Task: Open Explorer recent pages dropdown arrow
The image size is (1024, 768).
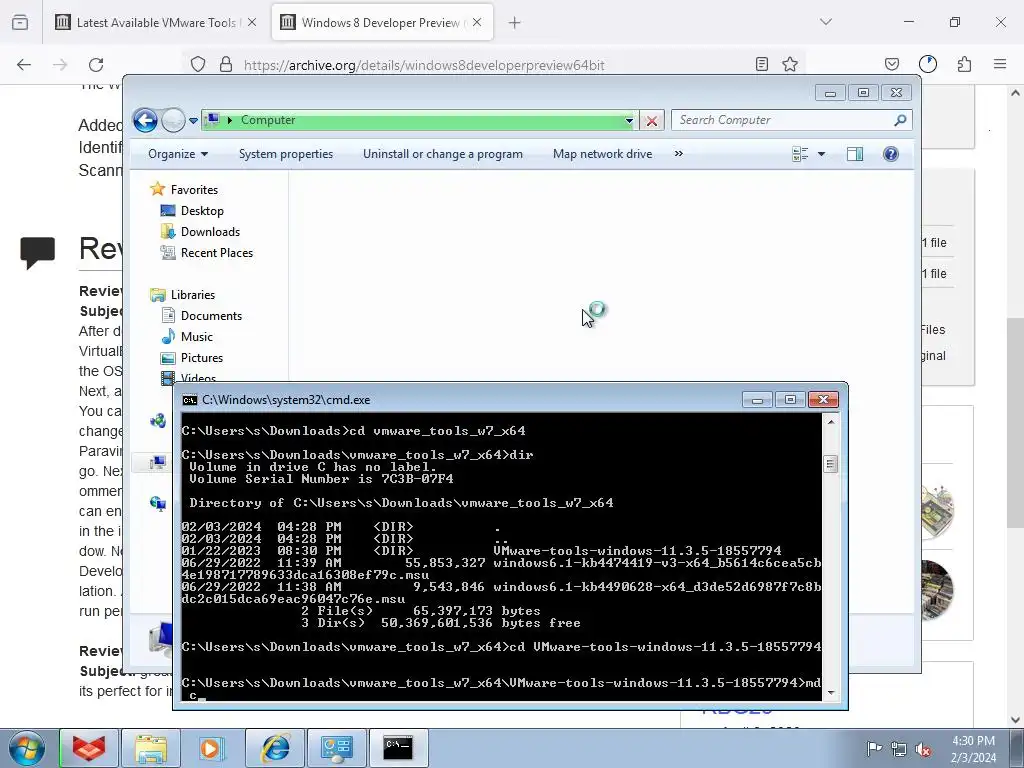Action: pyautogui.click(x=193, y=121)
